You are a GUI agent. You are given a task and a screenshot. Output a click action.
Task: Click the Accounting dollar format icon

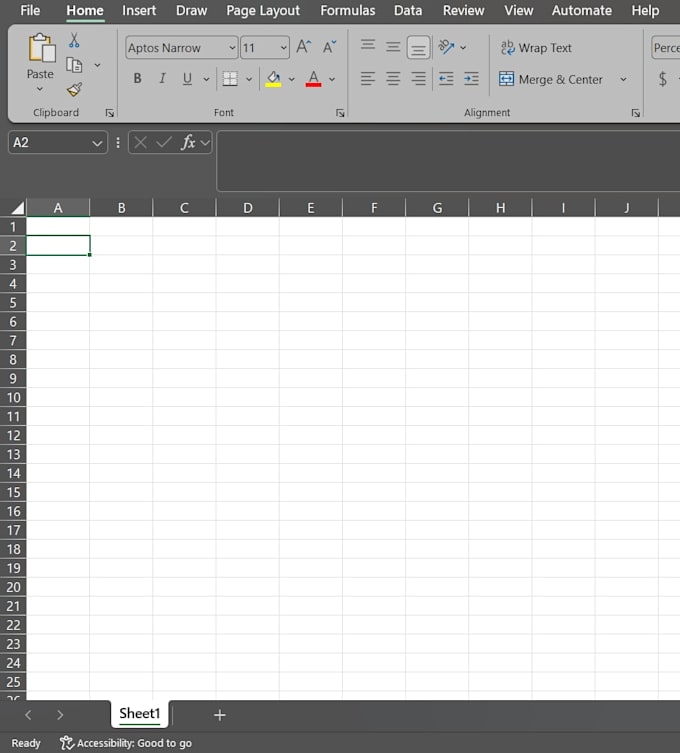pyautogui.click(x=663, y=78)
